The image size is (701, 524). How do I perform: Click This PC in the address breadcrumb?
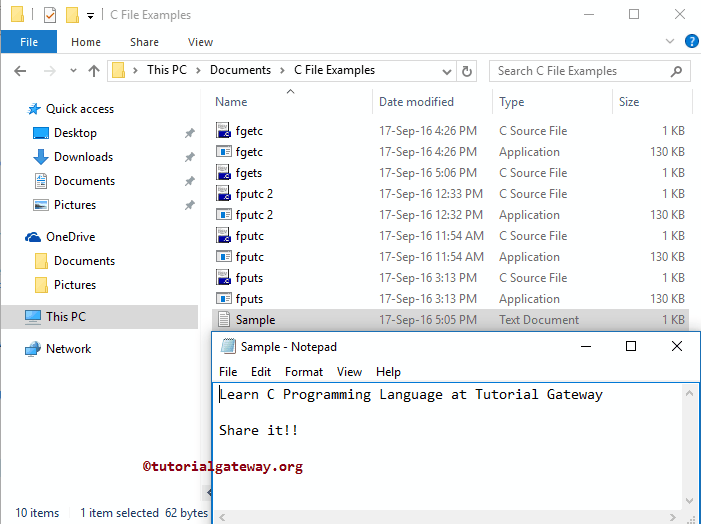(x=167, y=70)
